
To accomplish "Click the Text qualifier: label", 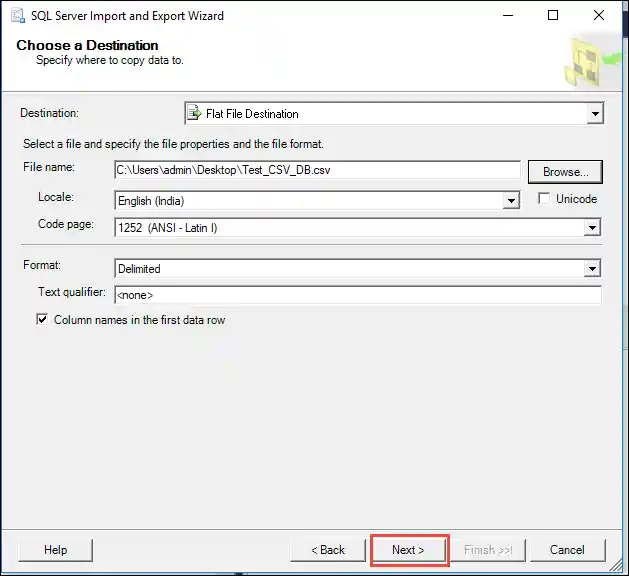I will 72,292.
